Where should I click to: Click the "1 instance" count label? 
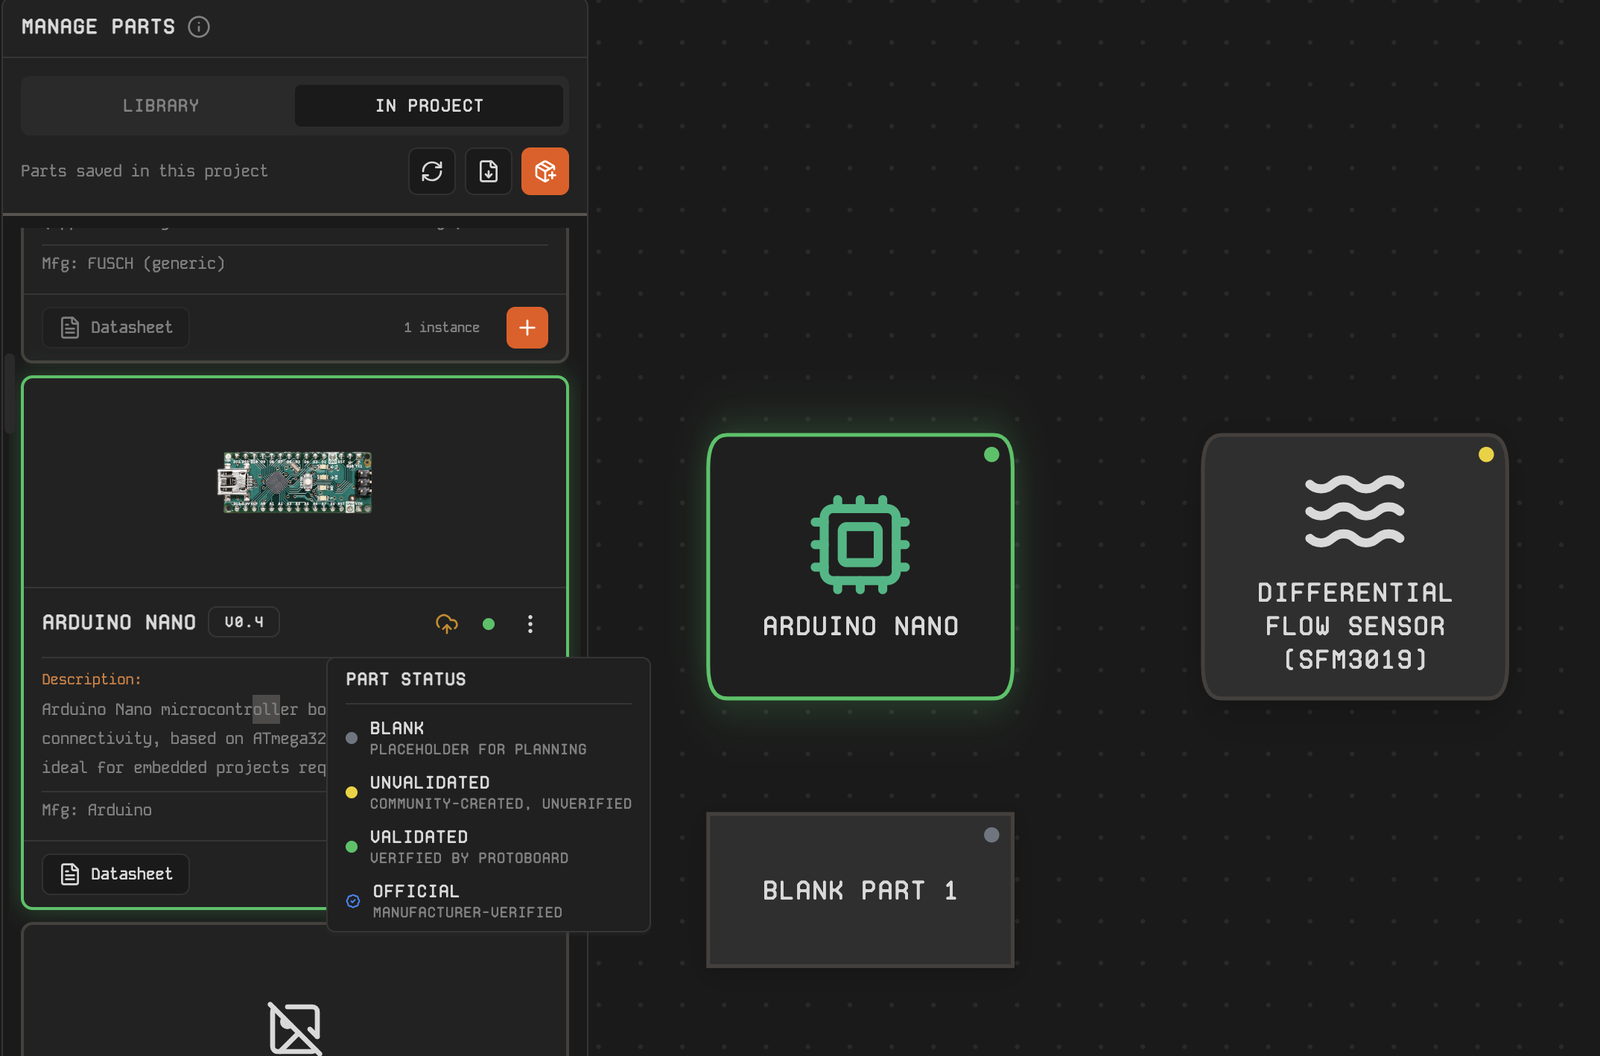point(441,327)
